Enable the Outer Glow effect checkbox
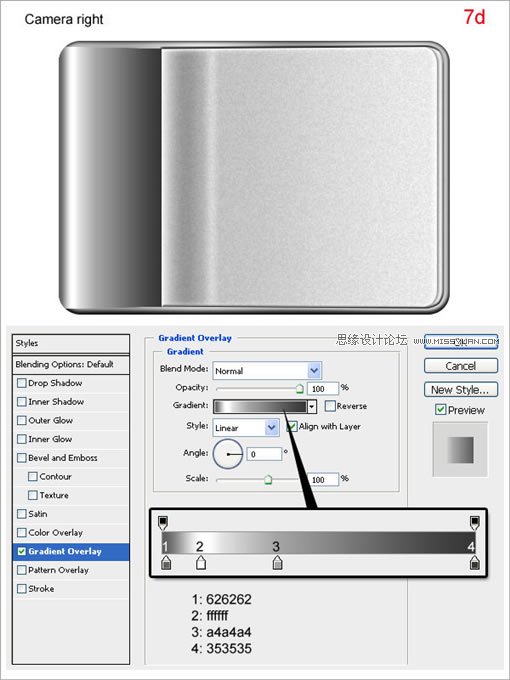This screenshot has width=510, height=680. pyautogui.click(x=22, y=421)
